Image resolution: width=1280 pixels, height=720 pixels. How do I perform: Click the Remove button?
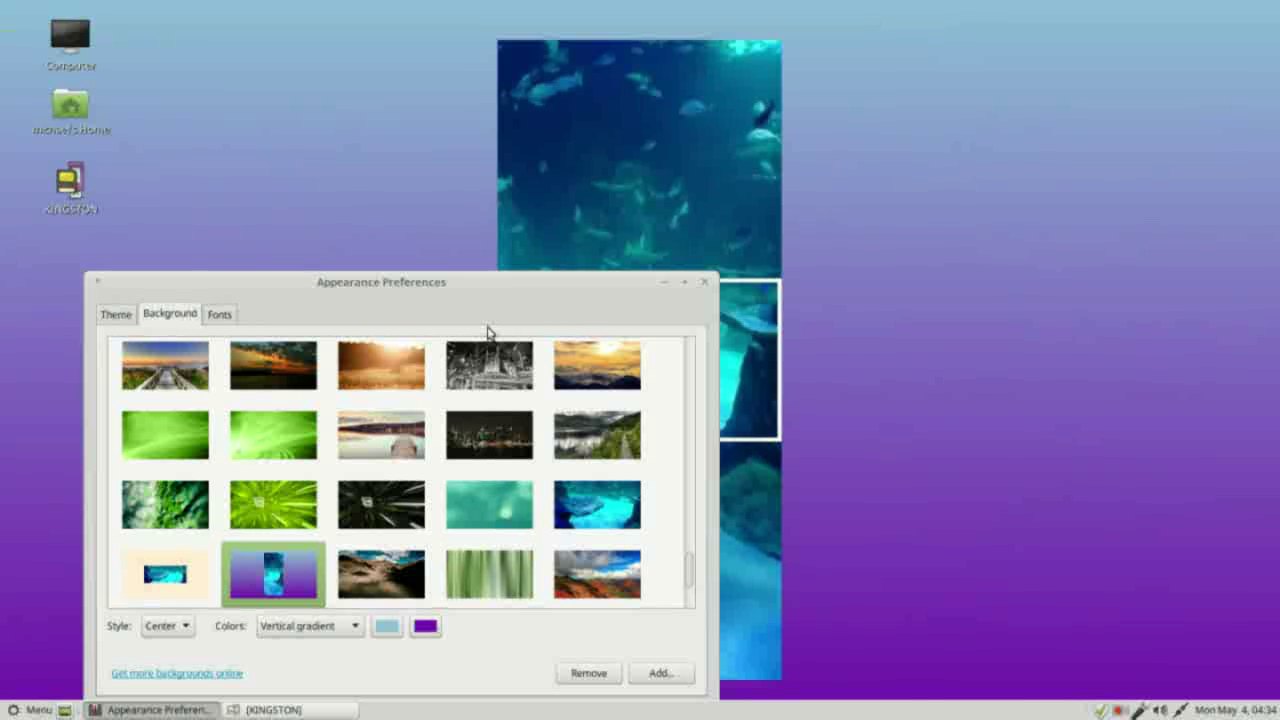pyautogui.click(x=589, y=673)
